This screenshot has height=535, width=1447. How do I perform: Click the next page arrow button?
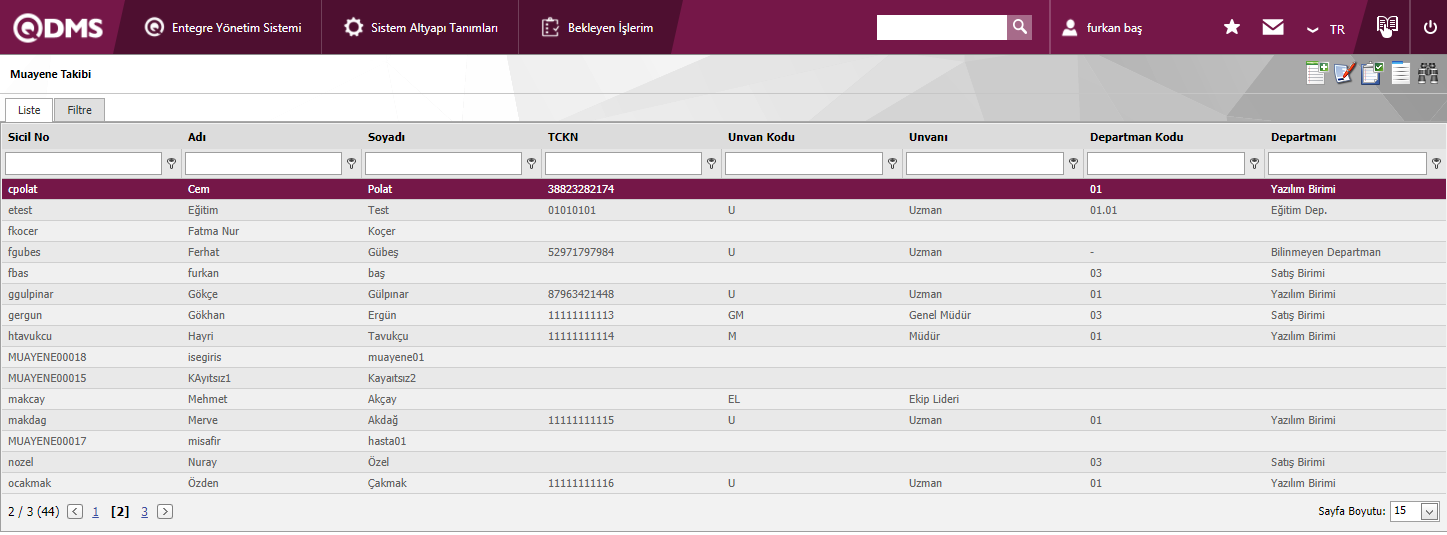(165, 511)
